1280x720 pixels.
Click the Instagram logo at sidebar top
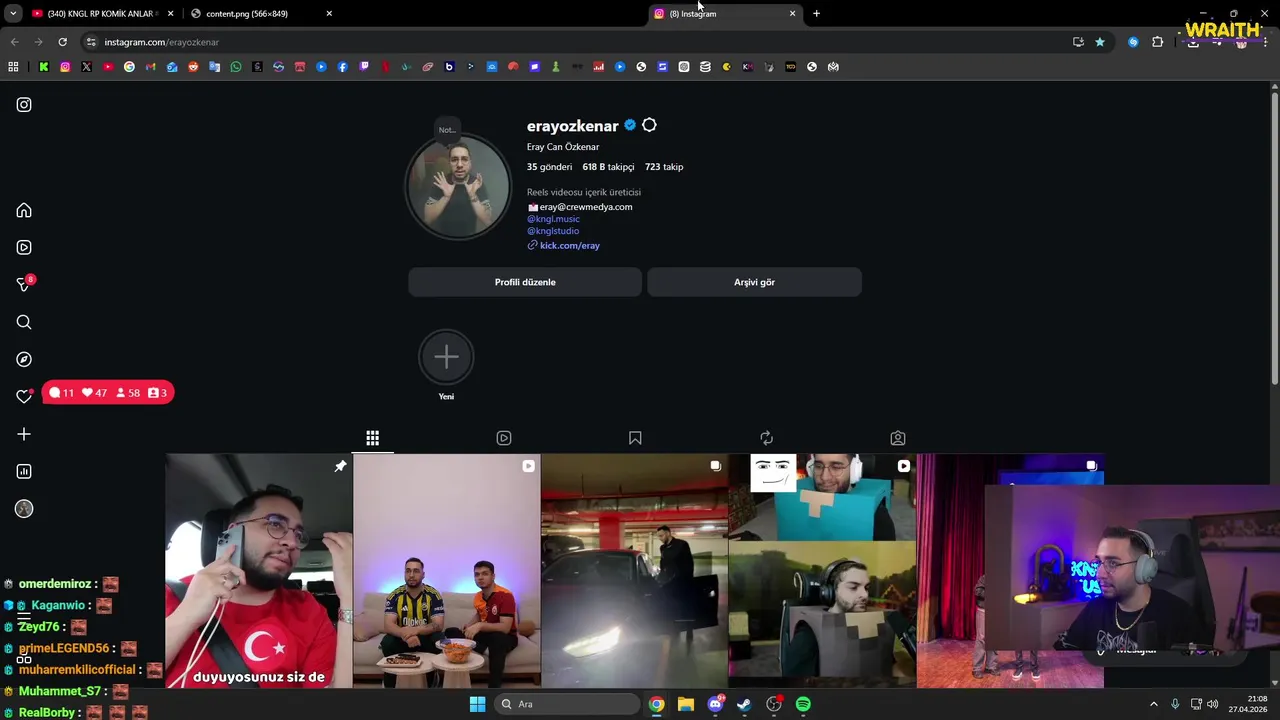[x=24, y=105]
